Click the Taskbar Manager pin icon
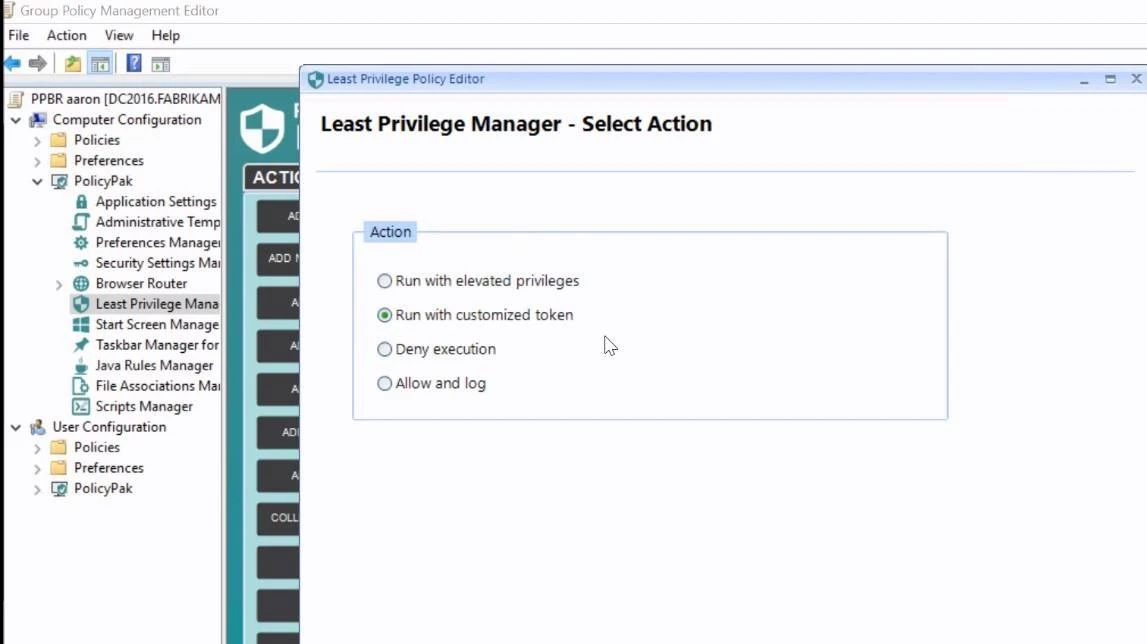The width and height of the screenshot is (1147, 644). [x=82, y=345]
